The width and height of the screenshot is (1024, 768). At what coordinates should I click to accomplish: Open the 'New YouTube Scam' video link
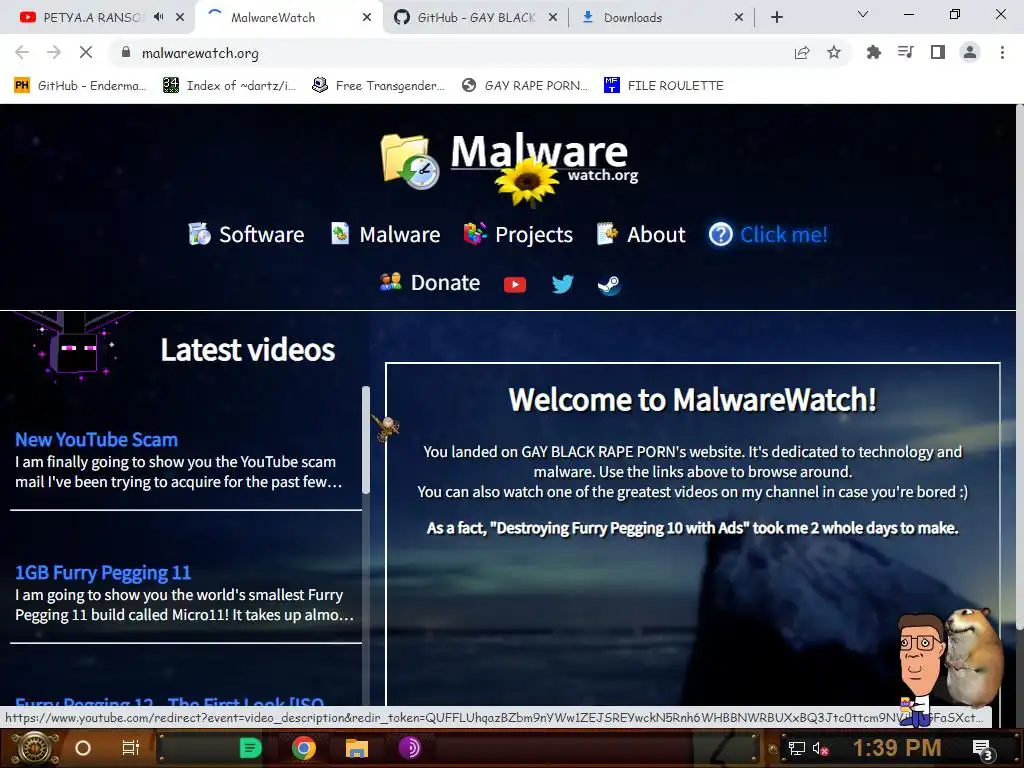click(x=97, y=440)
